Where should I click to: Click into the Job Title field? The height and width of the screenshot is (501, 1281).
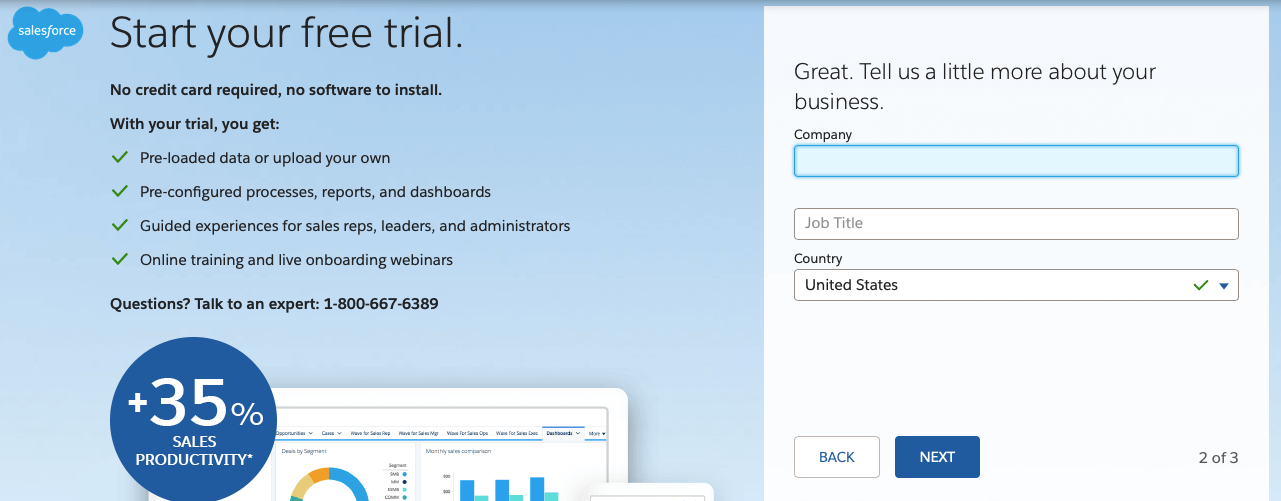[1016, 224]
